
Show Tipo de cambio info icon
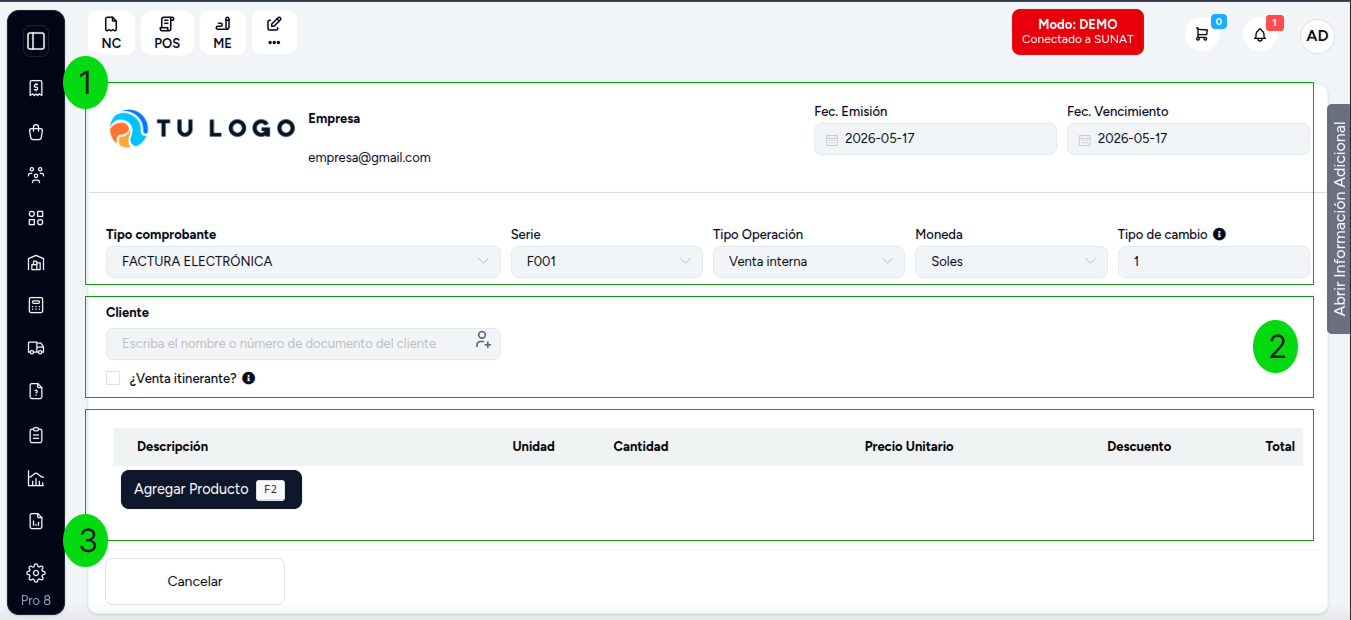(x=1219, y=234)
